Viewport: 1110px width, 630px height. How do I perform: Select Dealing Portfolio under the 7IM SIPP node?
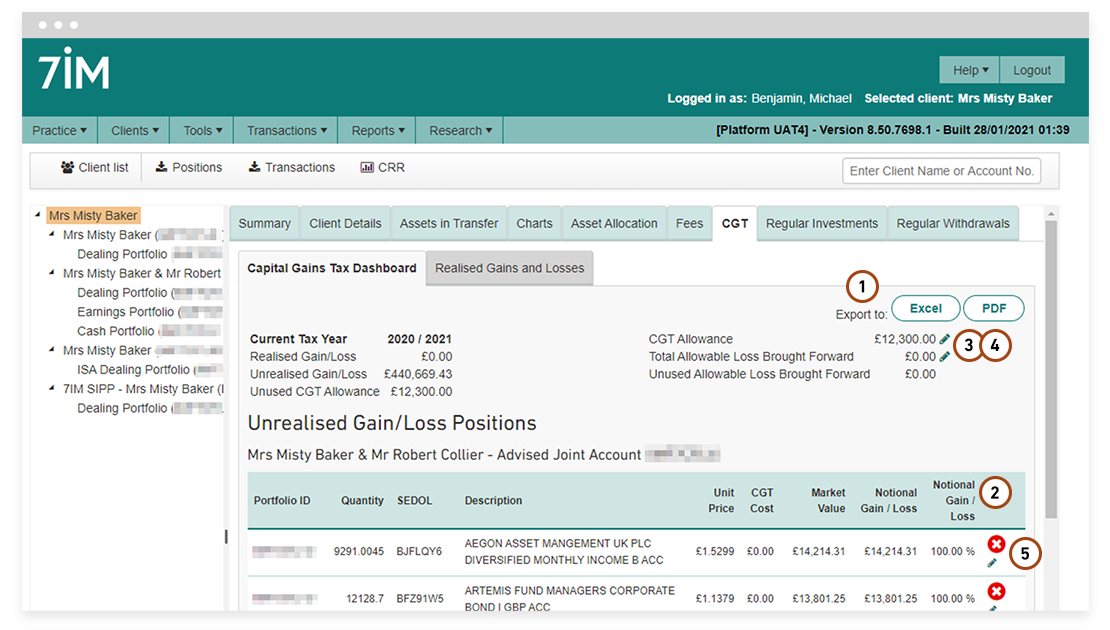click(x=122, y=408)
